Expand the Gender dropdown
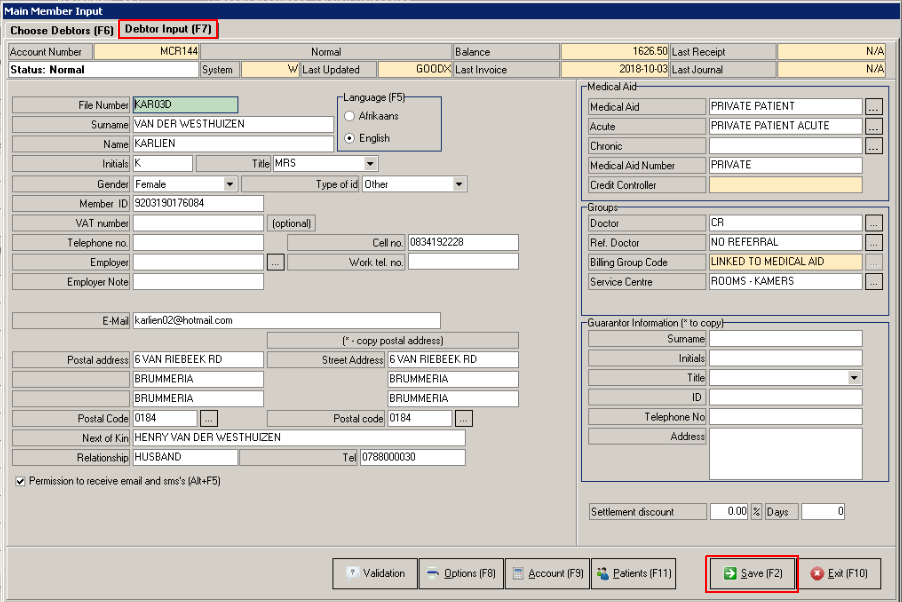 tap(230, 184)
